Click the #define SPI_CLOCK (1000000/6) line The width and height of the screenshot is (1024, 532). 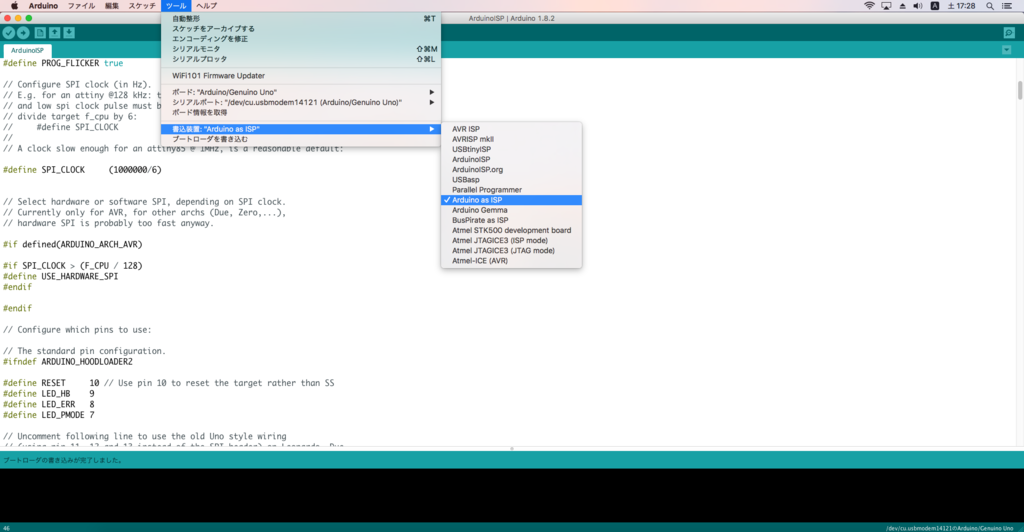pyautogui.click(x=82, y=170)
